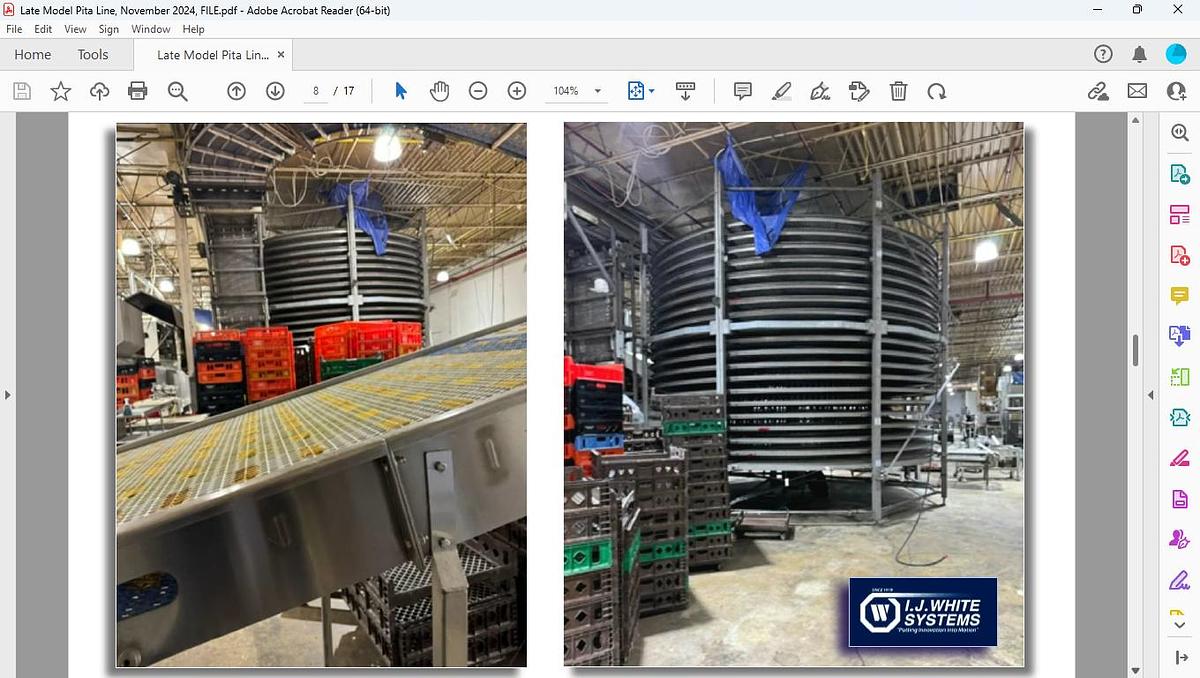Select the Highlight text tool
This screenshot has height=678, width=1200.
[782, 91]
